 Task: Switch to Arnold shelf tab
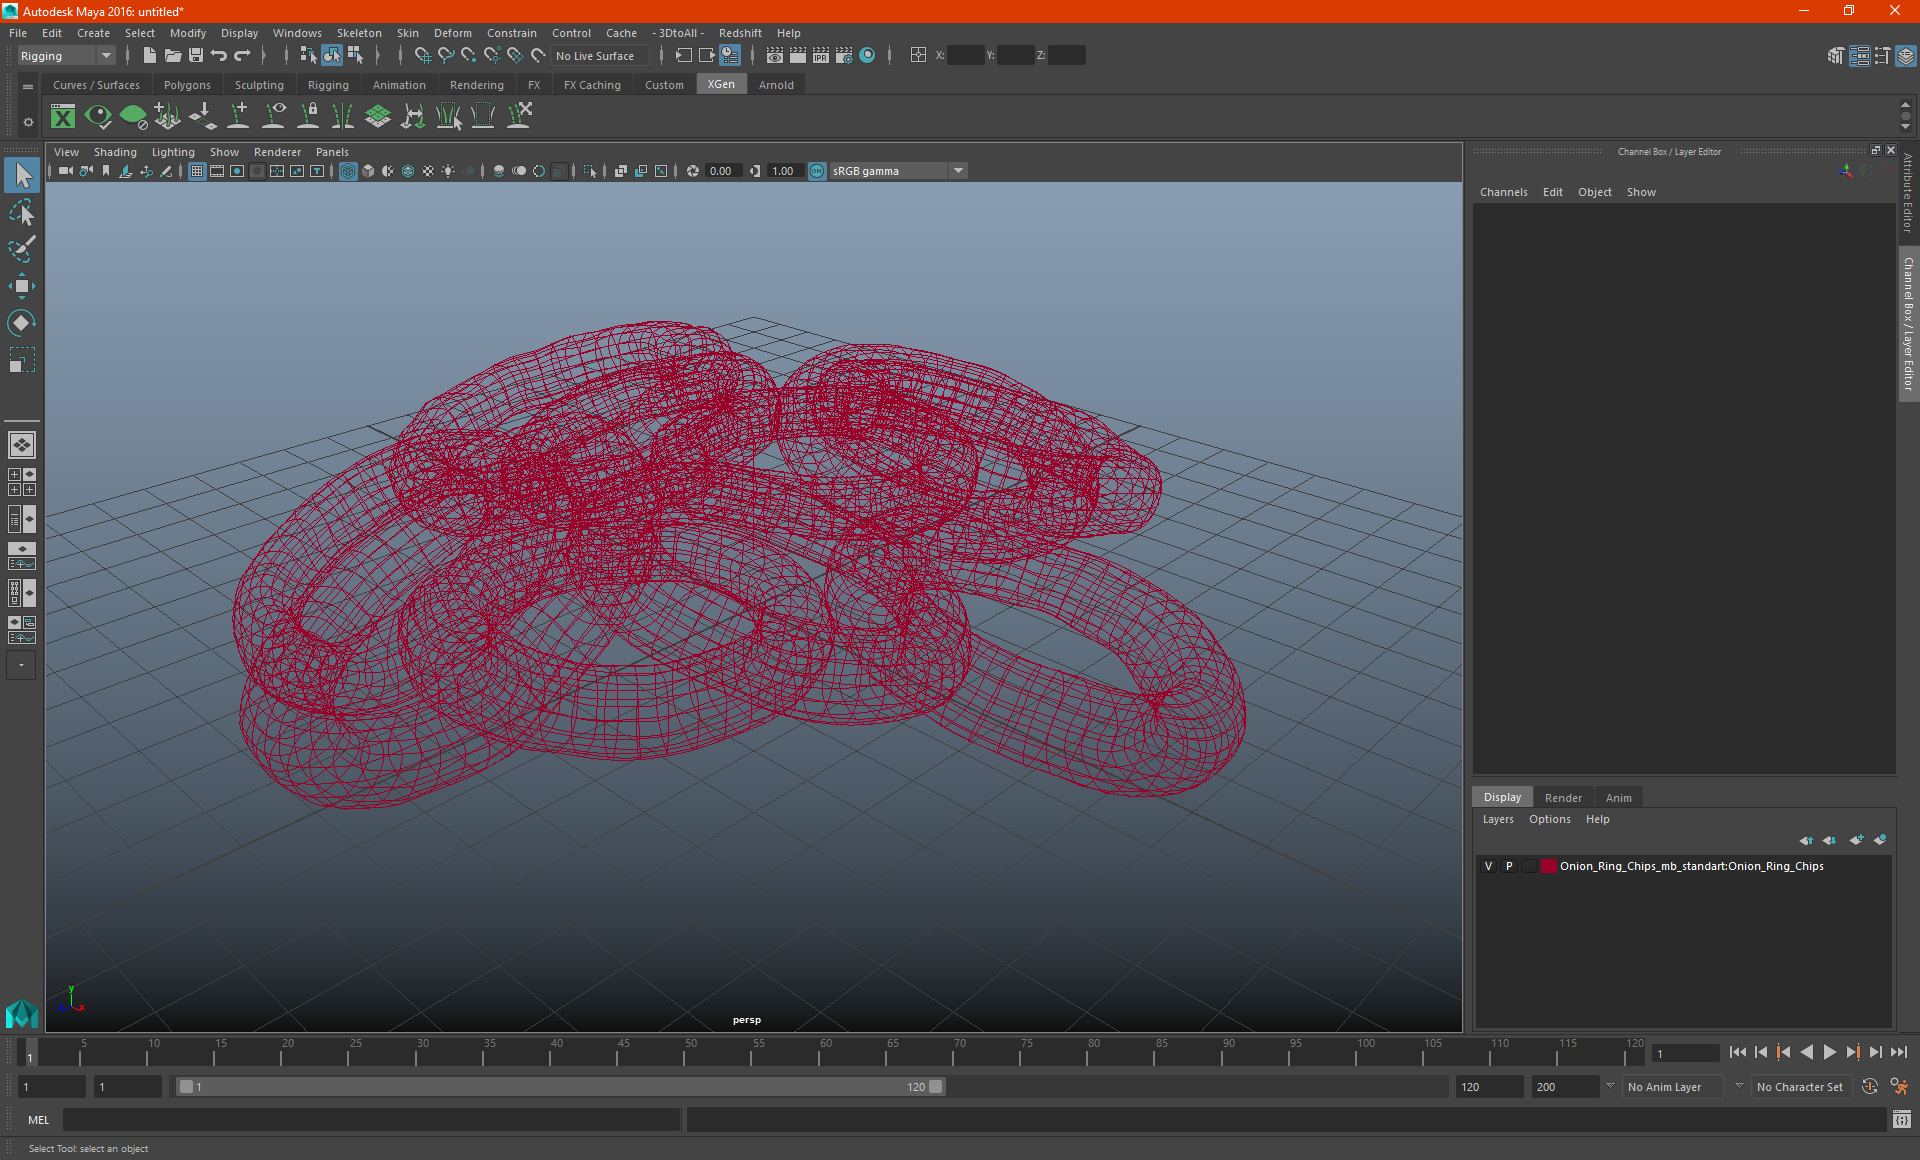click(x=776, y=85)
